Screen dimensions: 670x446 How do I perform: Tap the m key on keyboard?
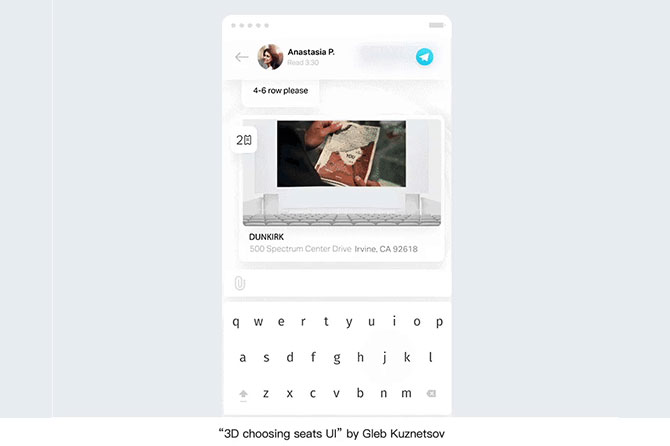click(x=406, y=393)
